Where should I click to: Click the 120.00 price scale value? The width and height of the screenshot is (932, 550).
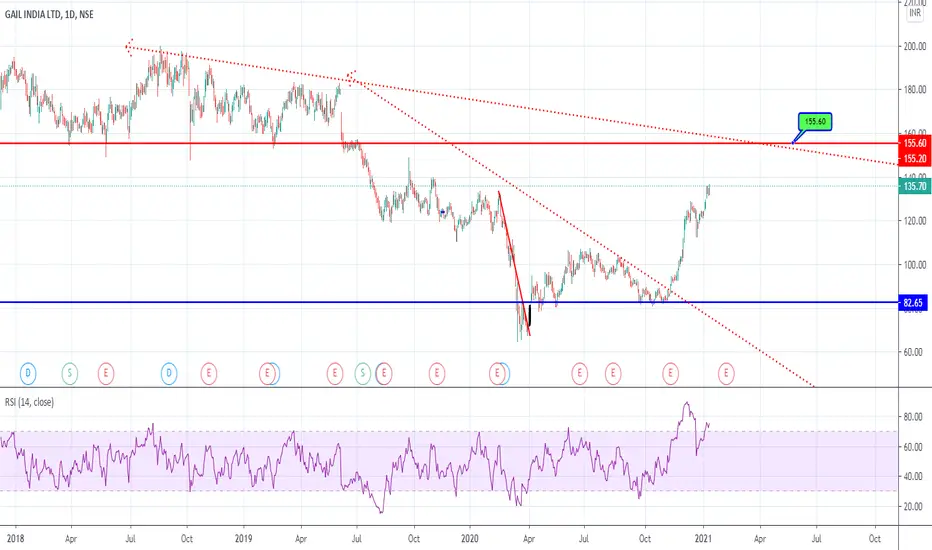(x=915, y=221)
